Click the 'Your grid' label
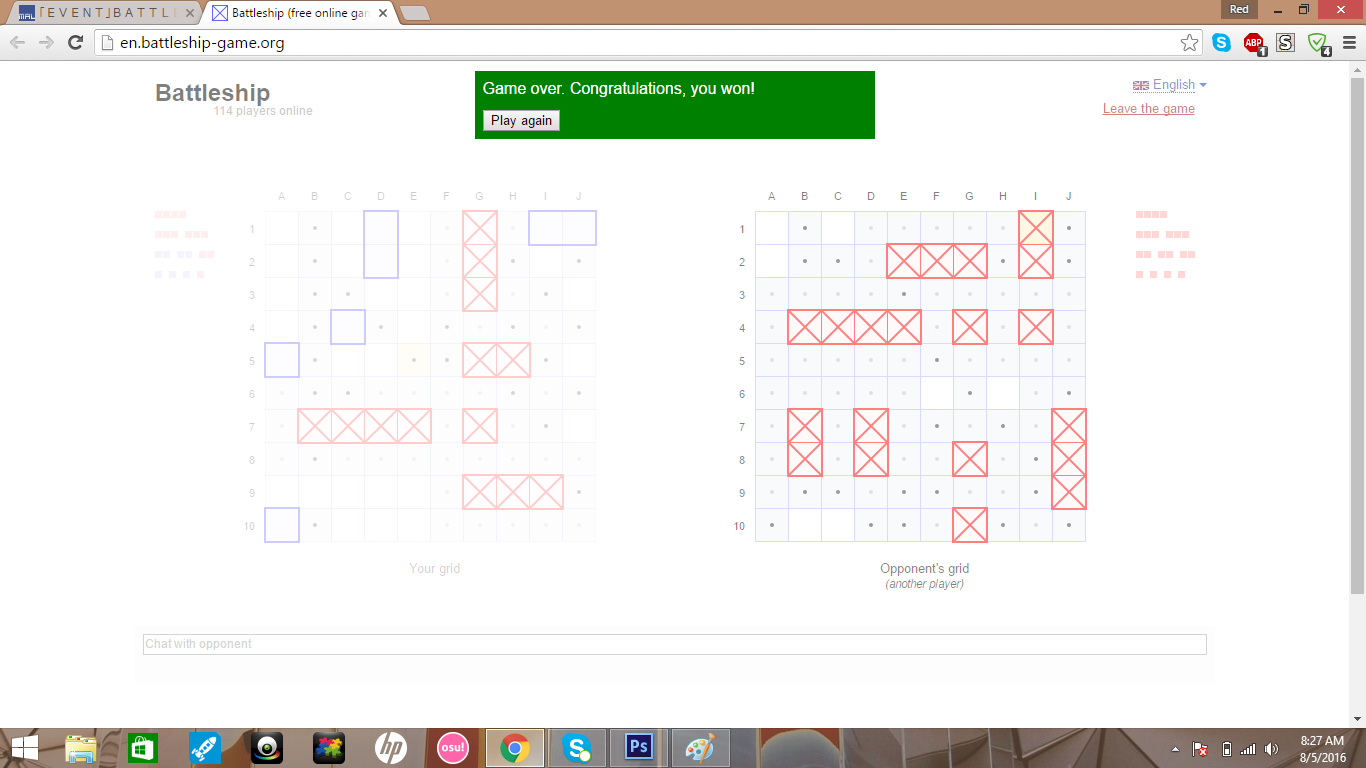Viewport: 1366px width, 768px height. point(434,569)
